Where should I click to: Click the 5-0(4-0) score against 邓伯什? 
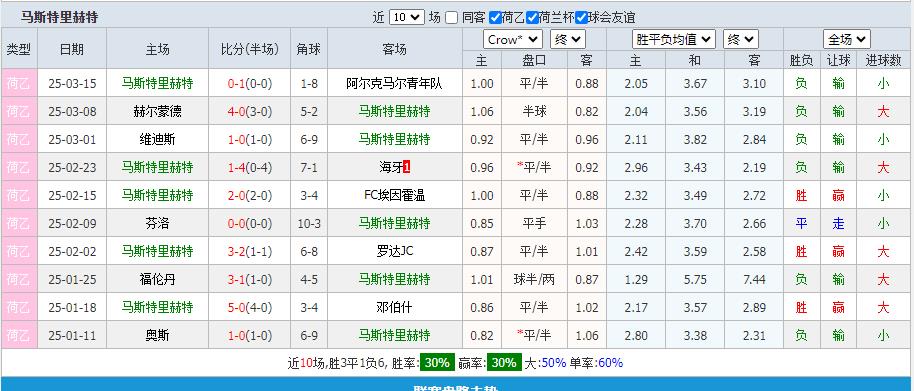click(x=249, y=307)
